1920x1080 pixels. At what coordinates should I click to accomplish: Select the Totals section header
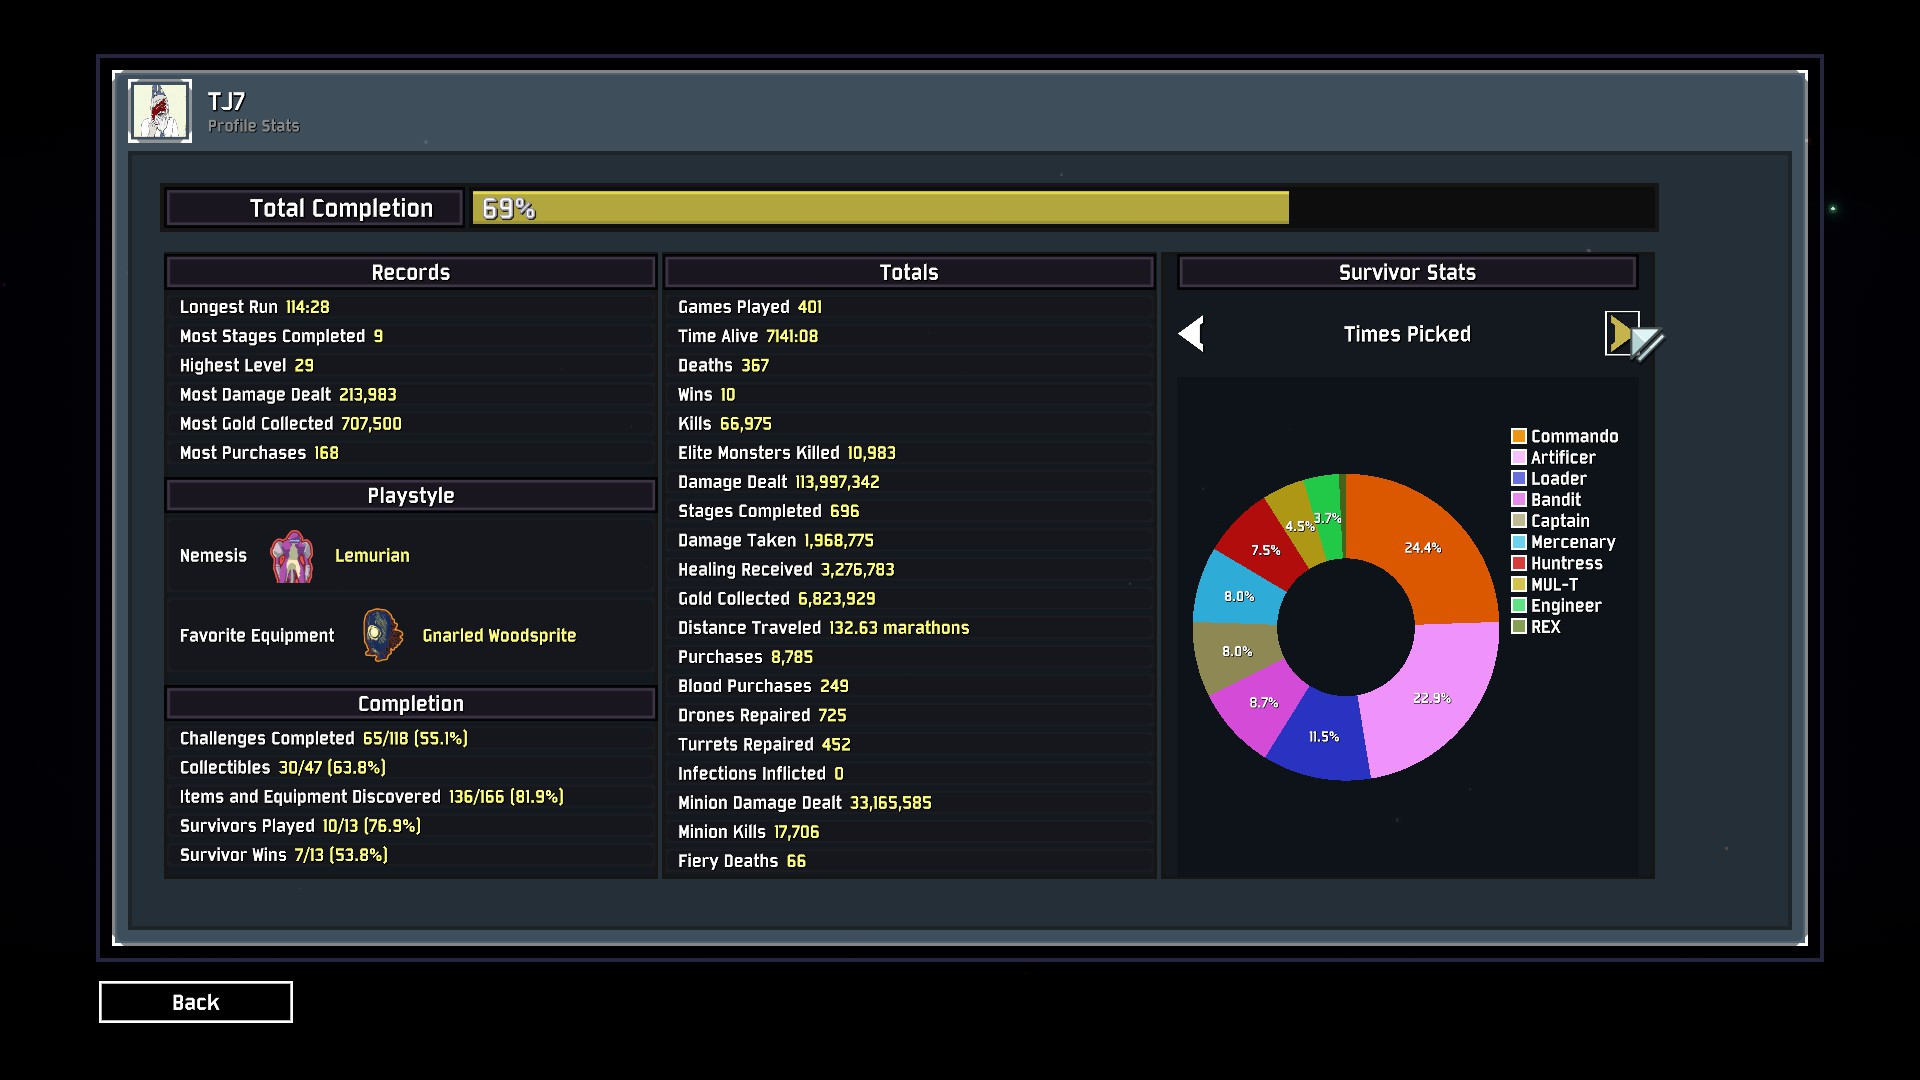click(x=908, y=272)
